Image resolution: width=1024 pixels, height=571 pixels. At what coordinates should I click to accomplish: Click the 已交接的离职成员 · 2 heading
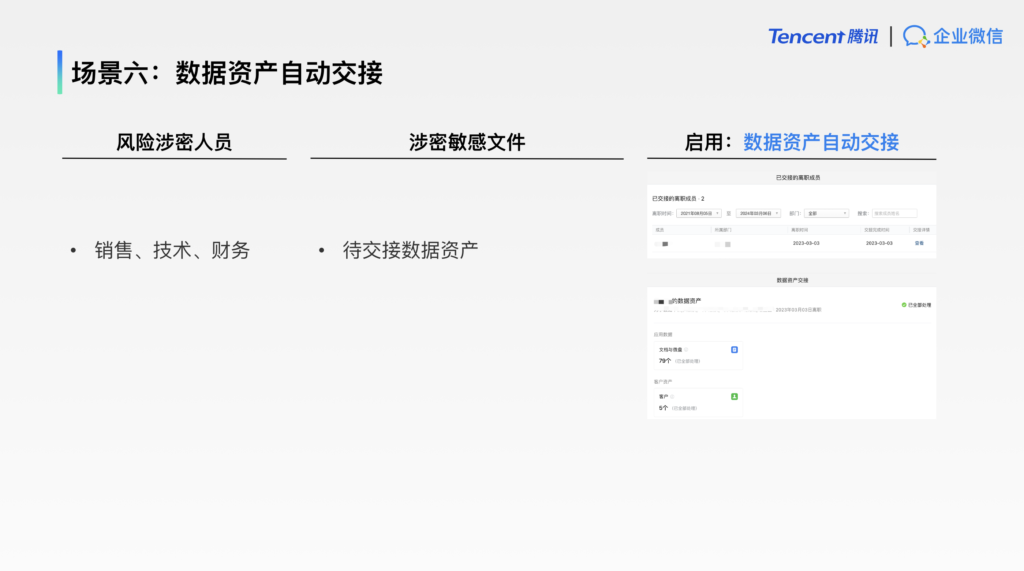678,199
